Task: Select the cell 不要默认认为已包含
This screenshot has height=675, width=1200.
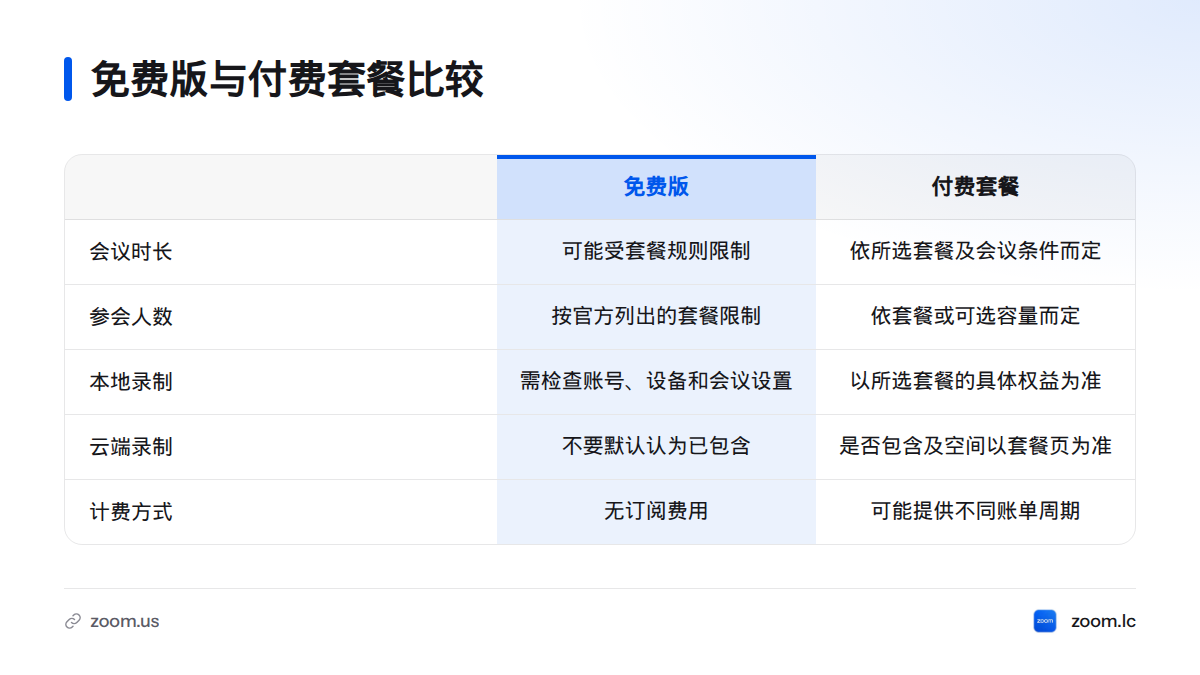Action: tap(656, 447)
